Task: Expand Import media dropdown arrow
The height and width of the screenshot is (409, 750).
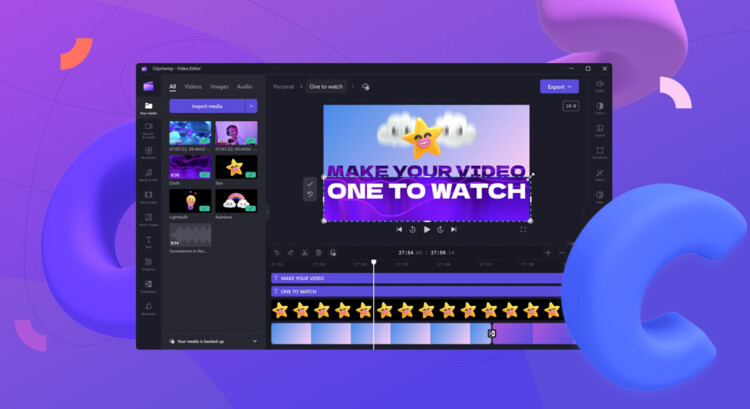Action: 251,106
